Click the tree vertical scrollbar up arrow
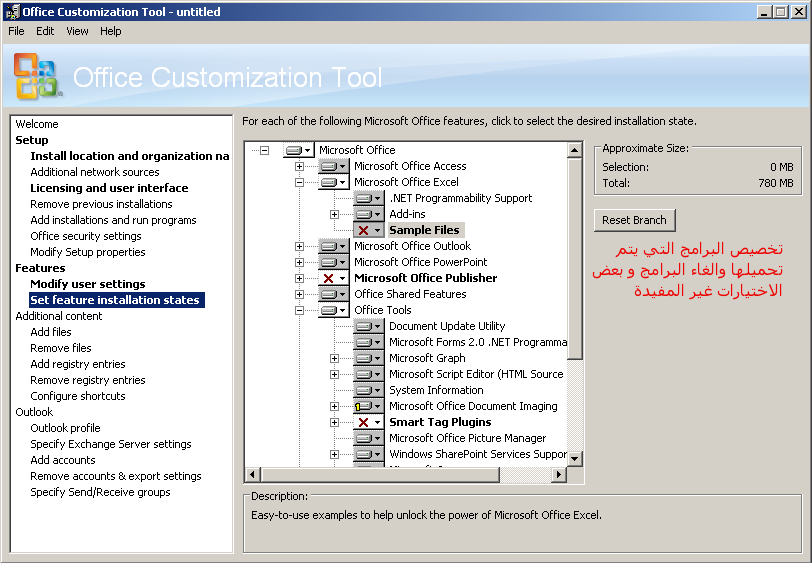The image size is (812, 563). 574,150
